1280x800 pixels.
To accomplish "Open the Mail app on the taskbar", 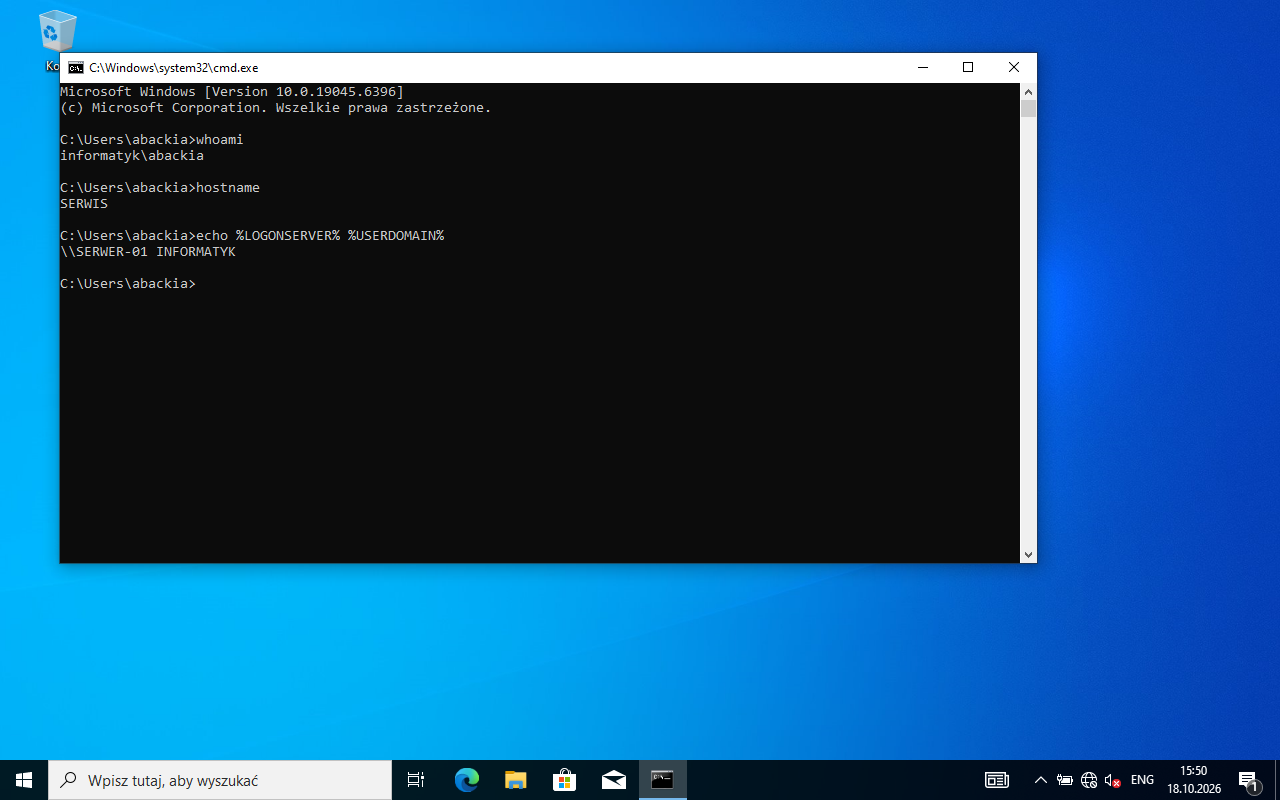I will point(613,780).
